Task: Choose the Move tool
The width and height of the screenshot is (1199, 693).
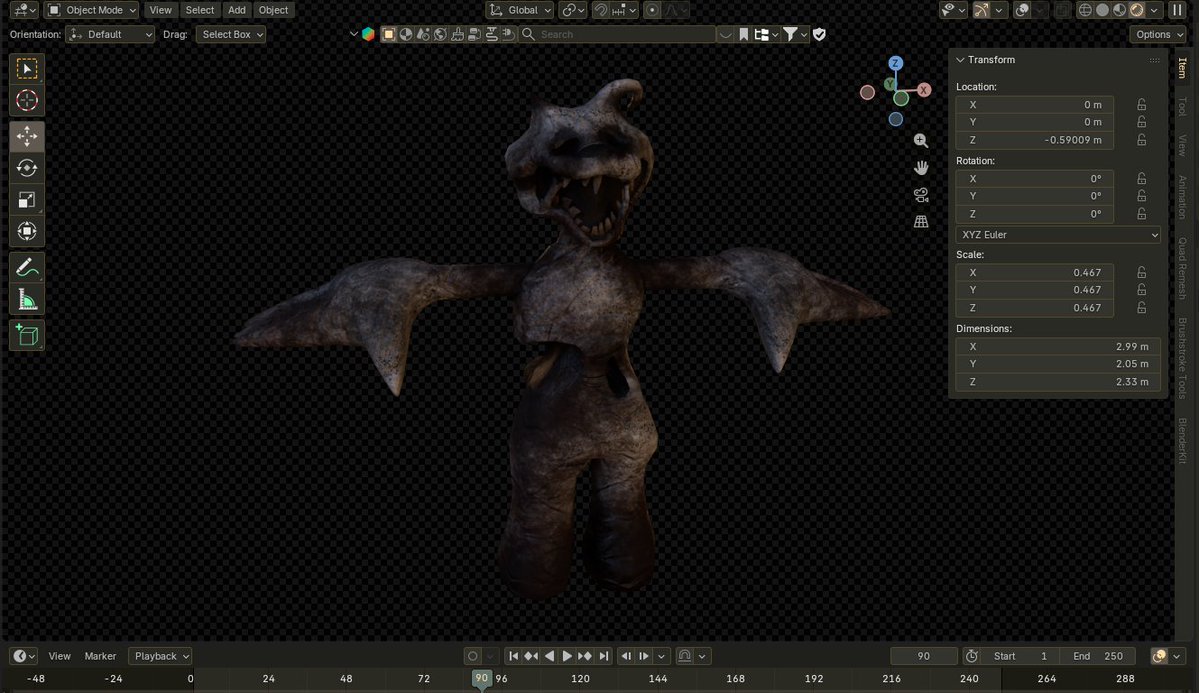Action: click(27, 136)
